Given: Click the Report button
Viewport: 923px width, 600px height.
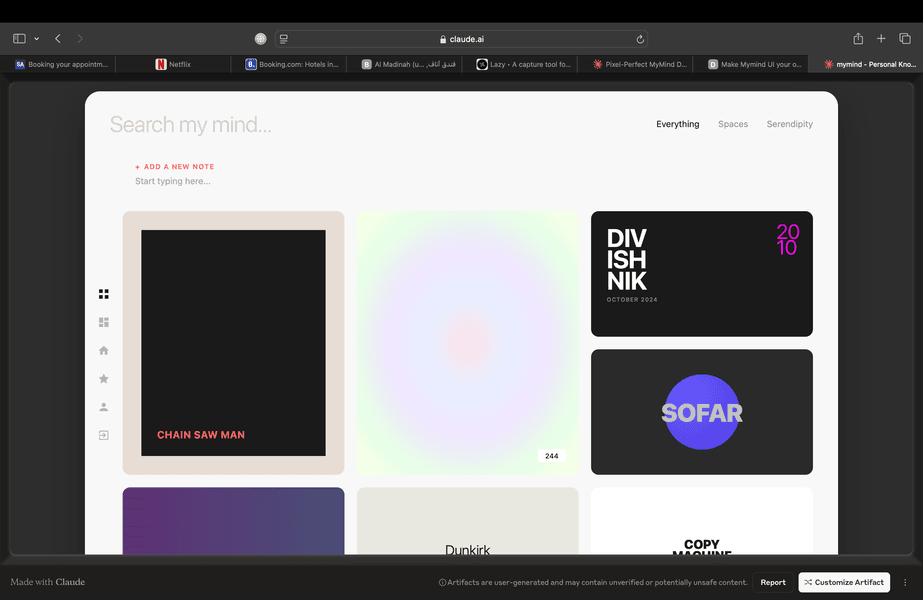Looking at the screenshot, I should click(x=773, y=582).
